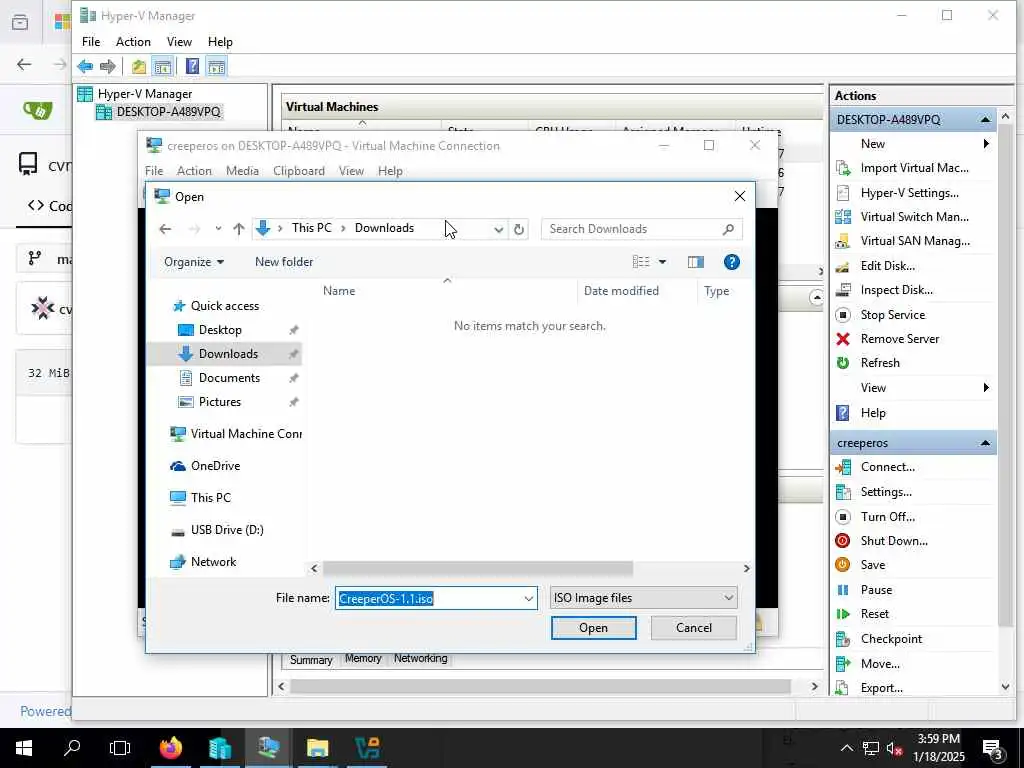Click the up-one-level folder icon in Hyper-V toolbar
Viewport: 1024px width, 768px height.
pos(139,66)
